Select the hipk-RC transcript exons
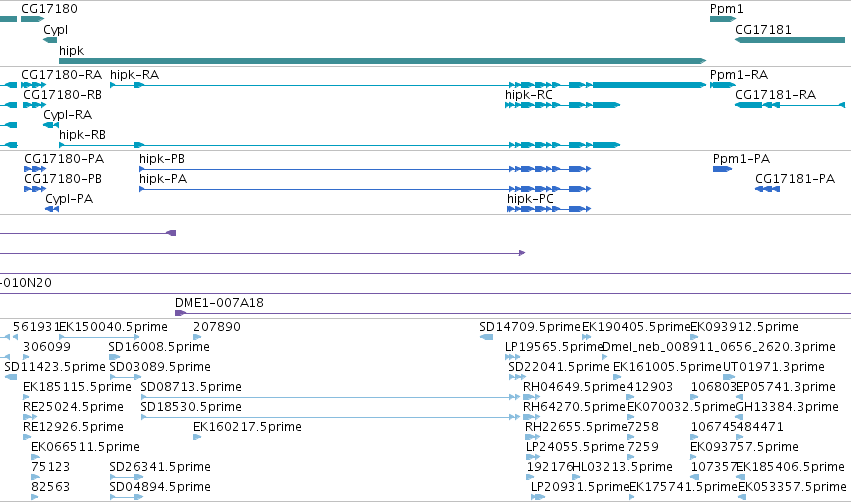The height and width of the screenshot is (502, 851). tap(562, 105)
